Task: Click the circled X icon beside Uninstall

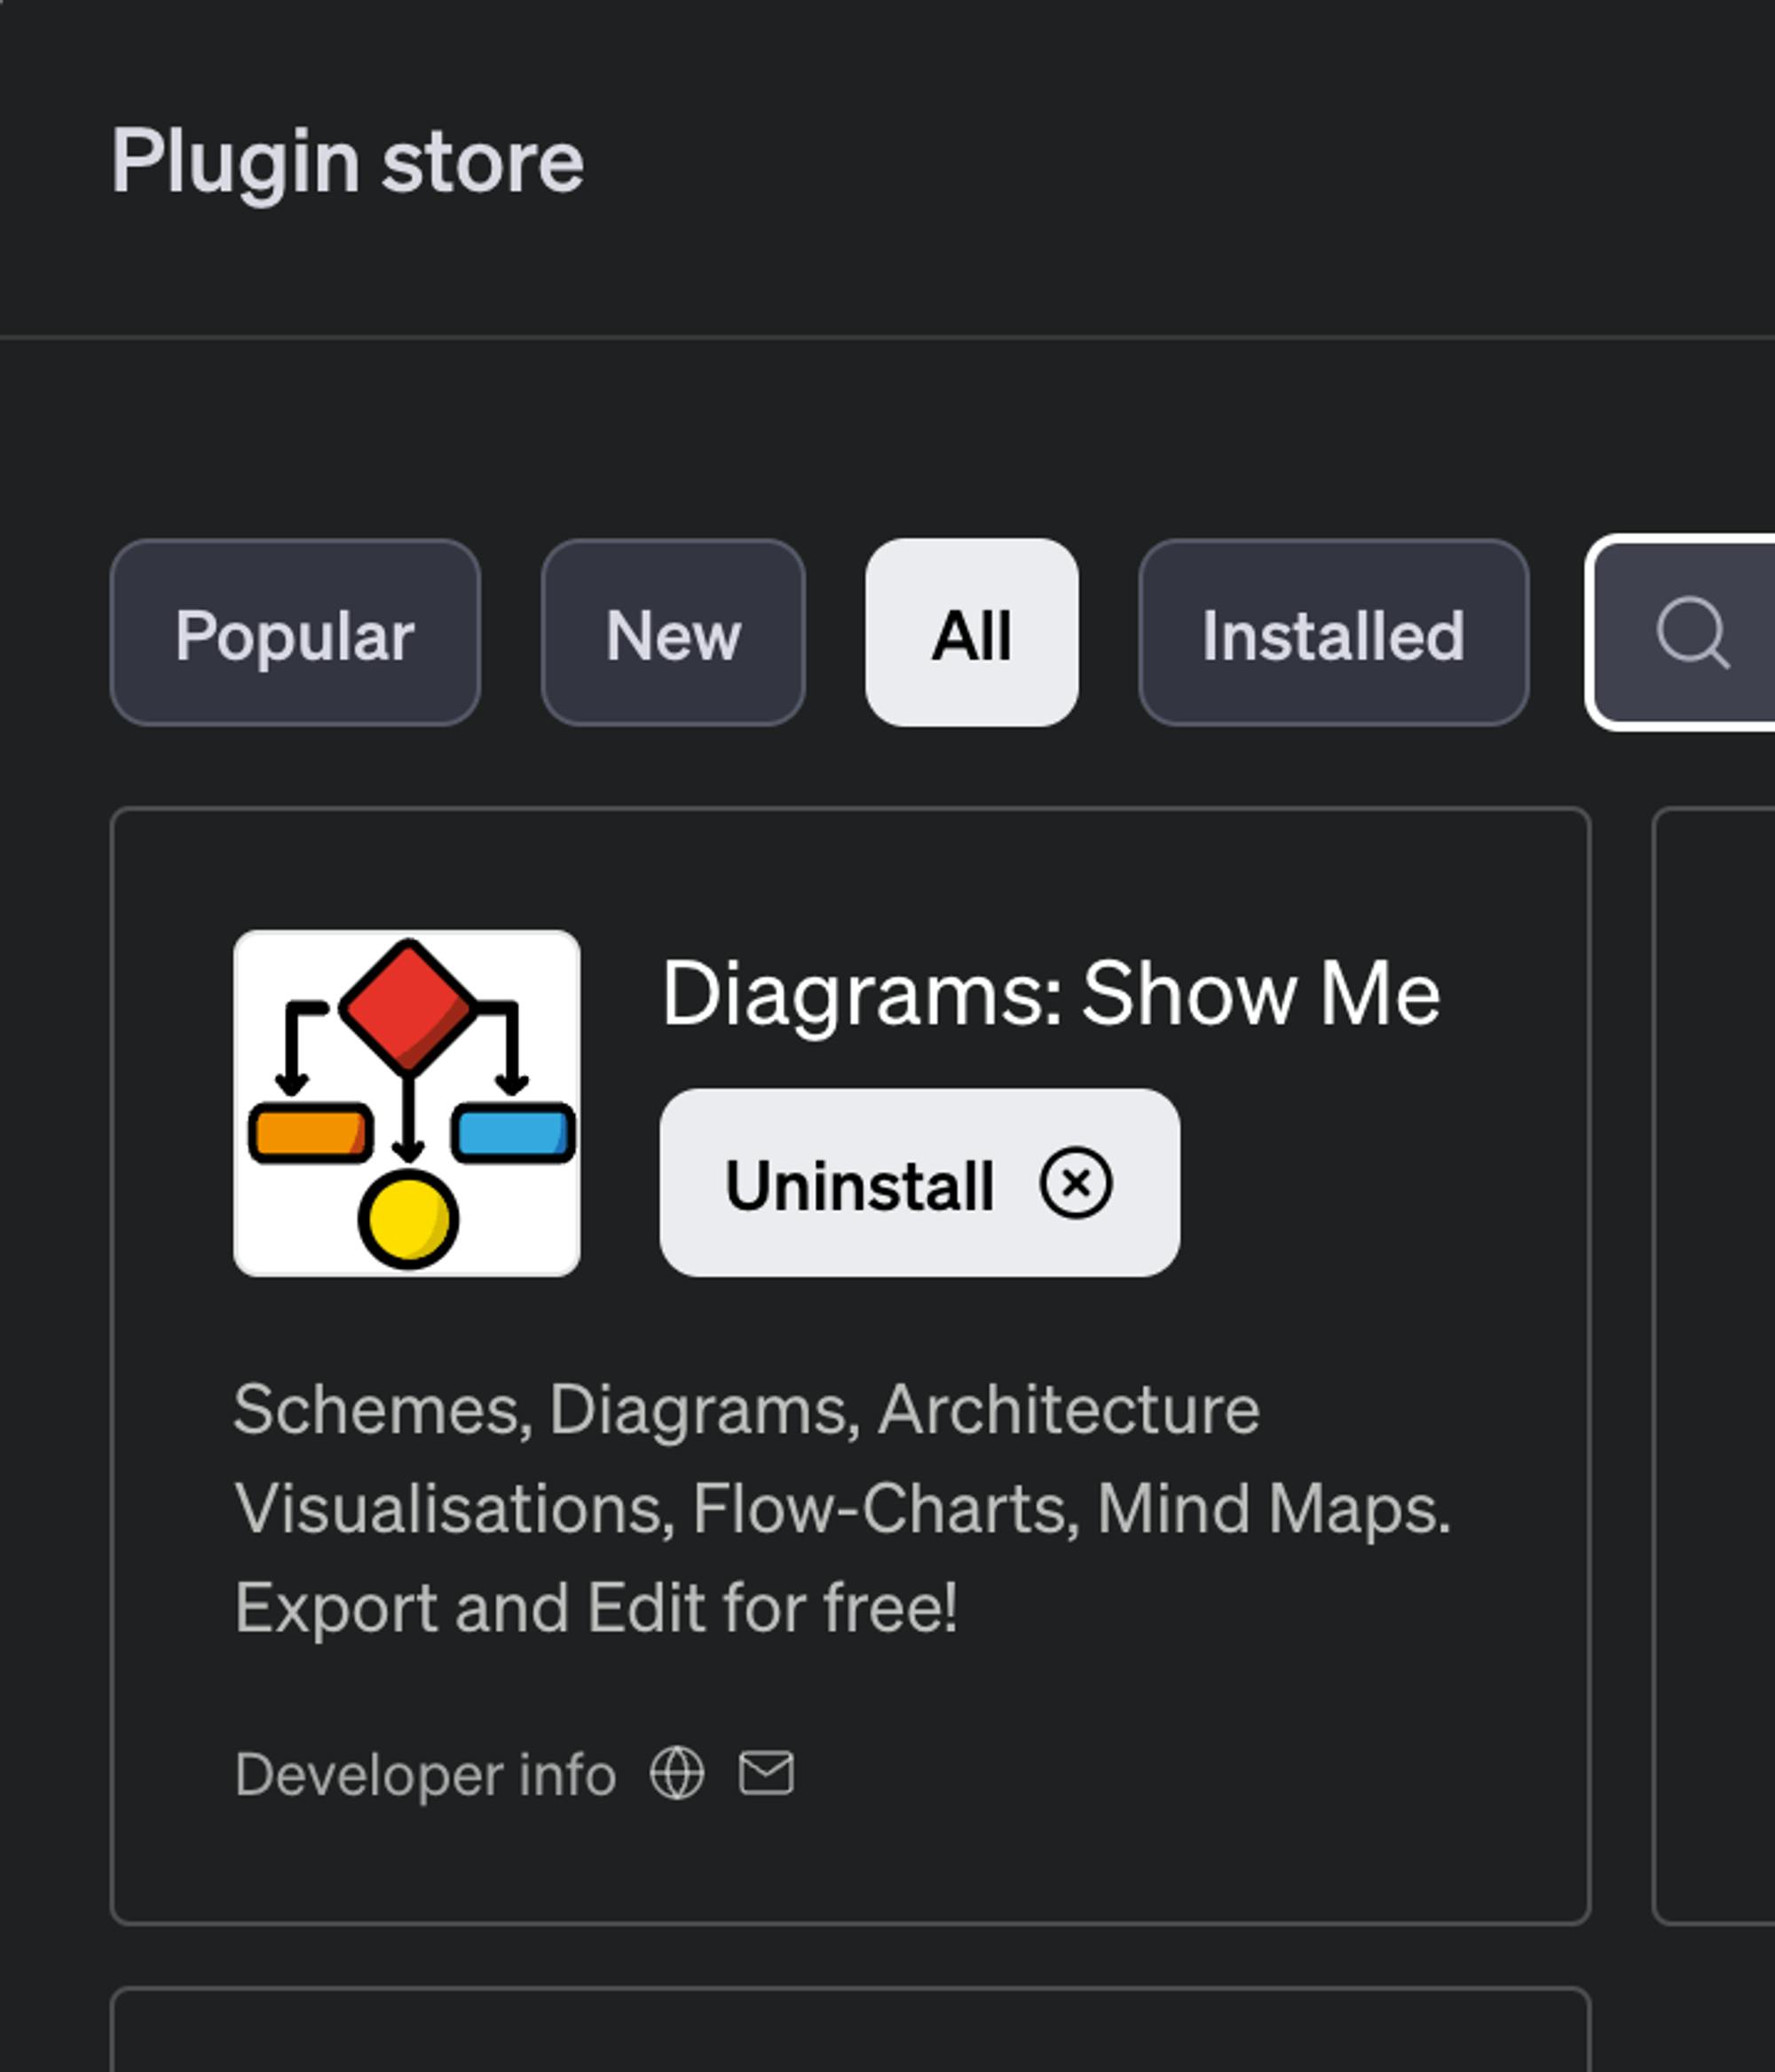Action: point(1075,1183)
